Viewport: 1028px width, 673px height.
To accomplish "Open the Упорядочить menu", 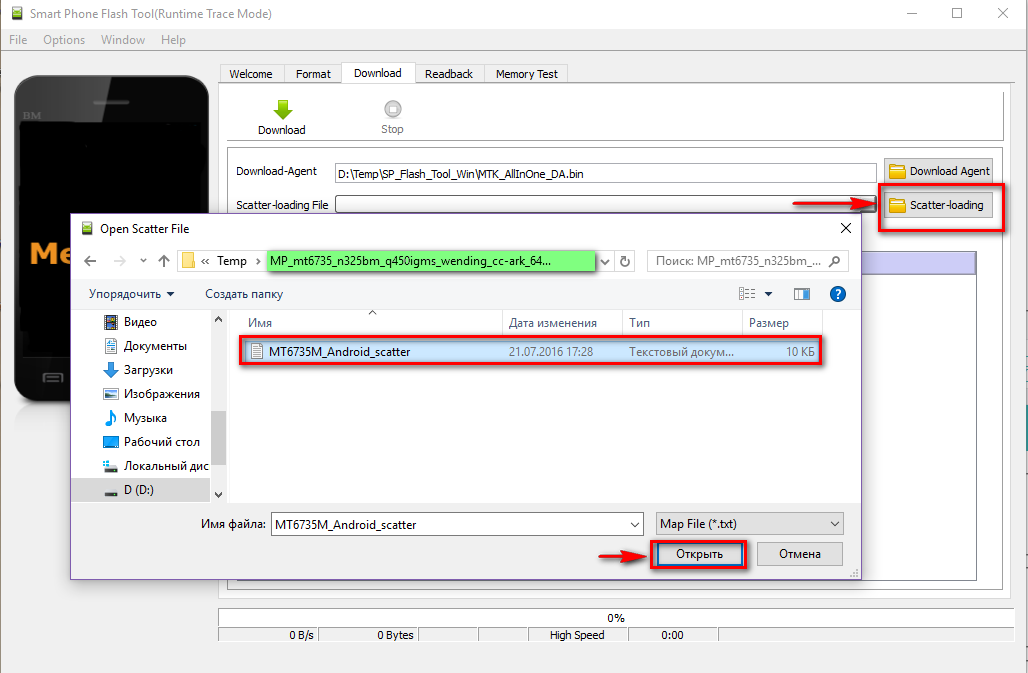I will pos(131,294).
